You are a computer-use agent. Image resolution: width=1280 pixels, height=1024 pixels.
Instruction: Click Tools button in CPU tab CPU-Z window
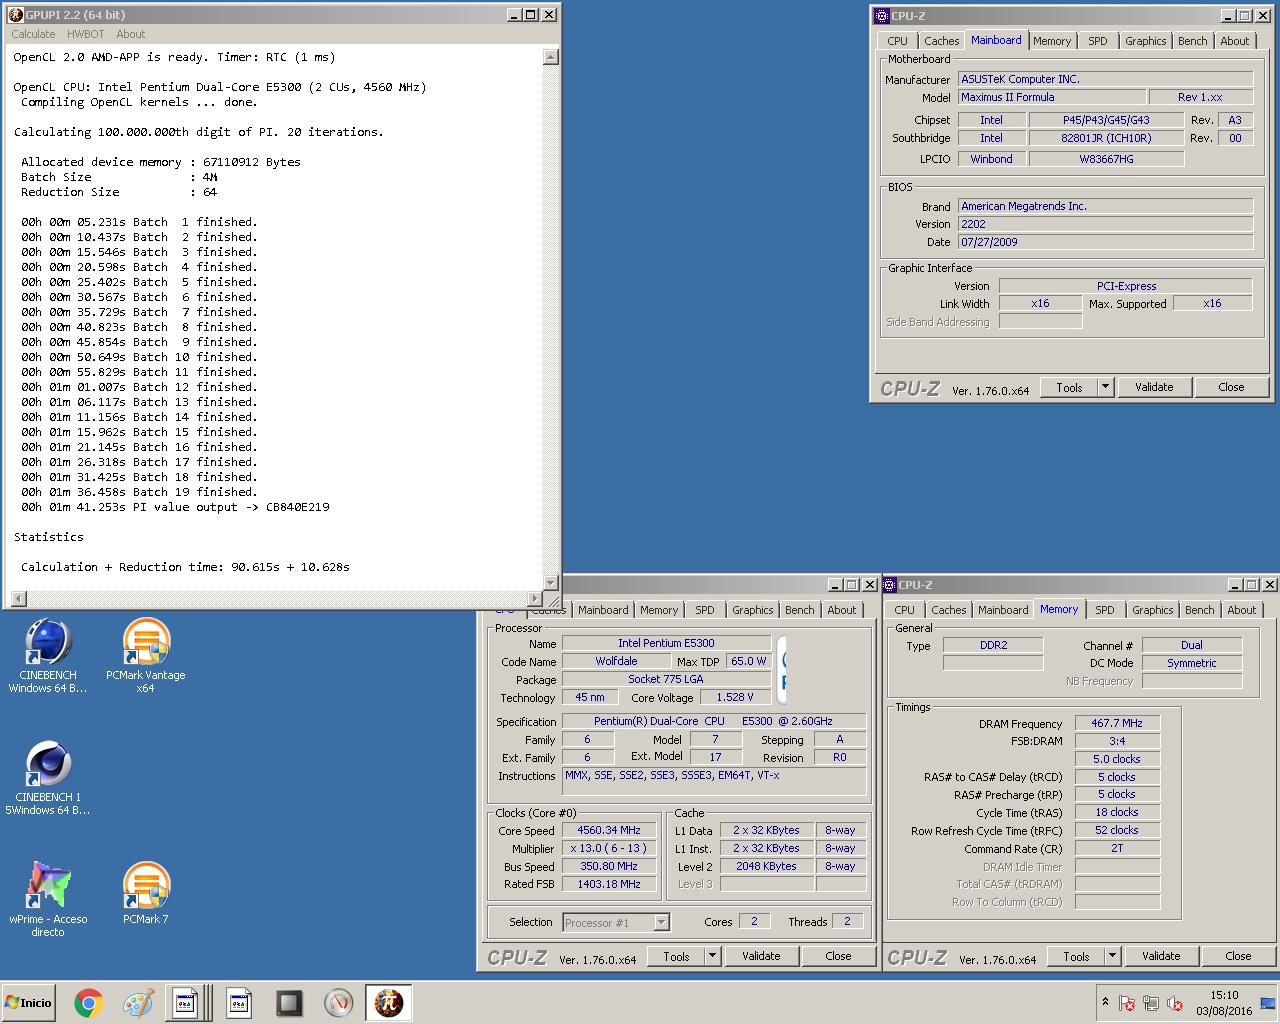tap(676, 956)
